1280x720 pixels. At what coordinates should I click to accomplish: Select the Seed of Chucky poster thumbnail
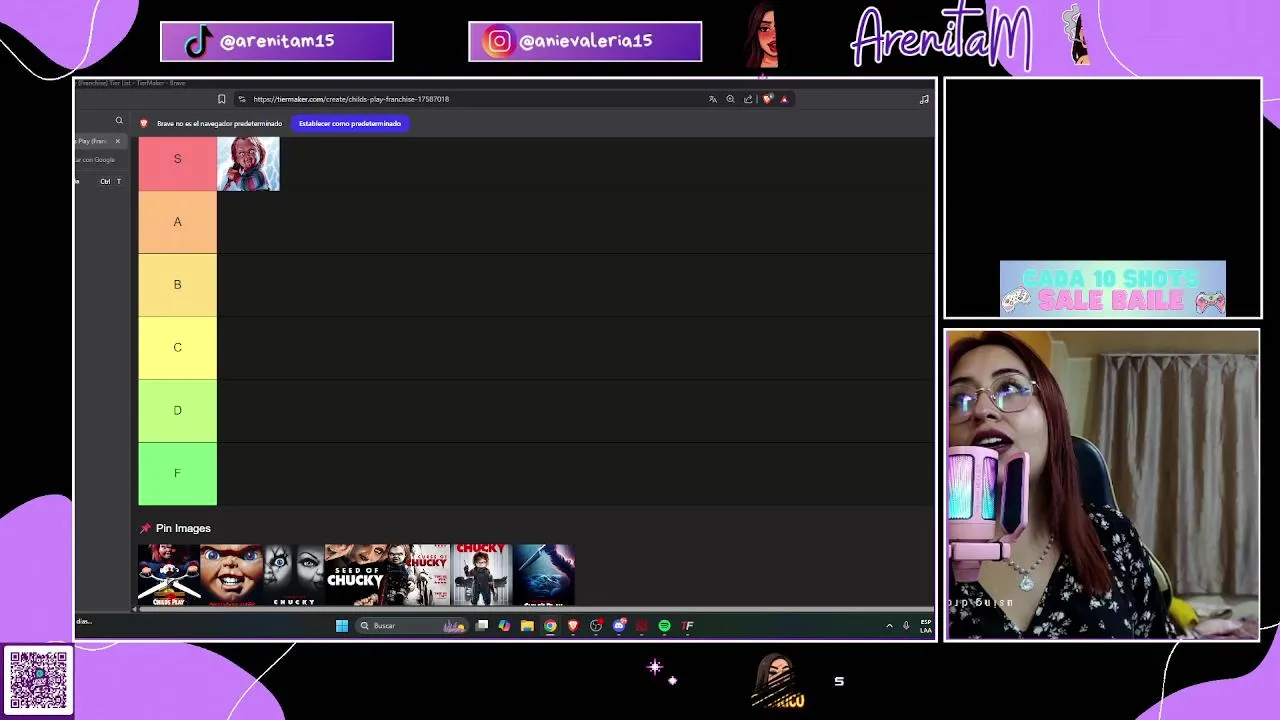[x=356, y=575]
